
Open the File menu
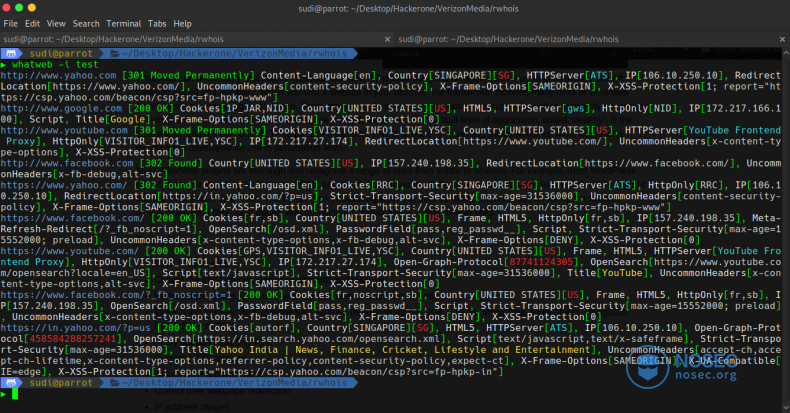click(10, 24)
